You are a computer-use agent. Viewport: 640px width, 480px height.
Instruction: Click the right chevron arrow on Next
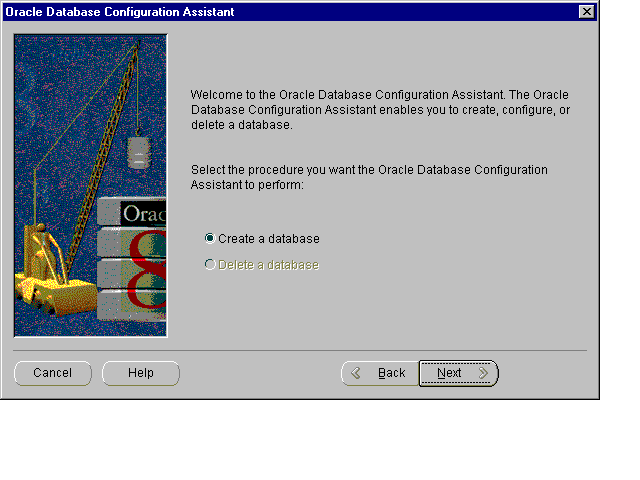click(483, 373)
